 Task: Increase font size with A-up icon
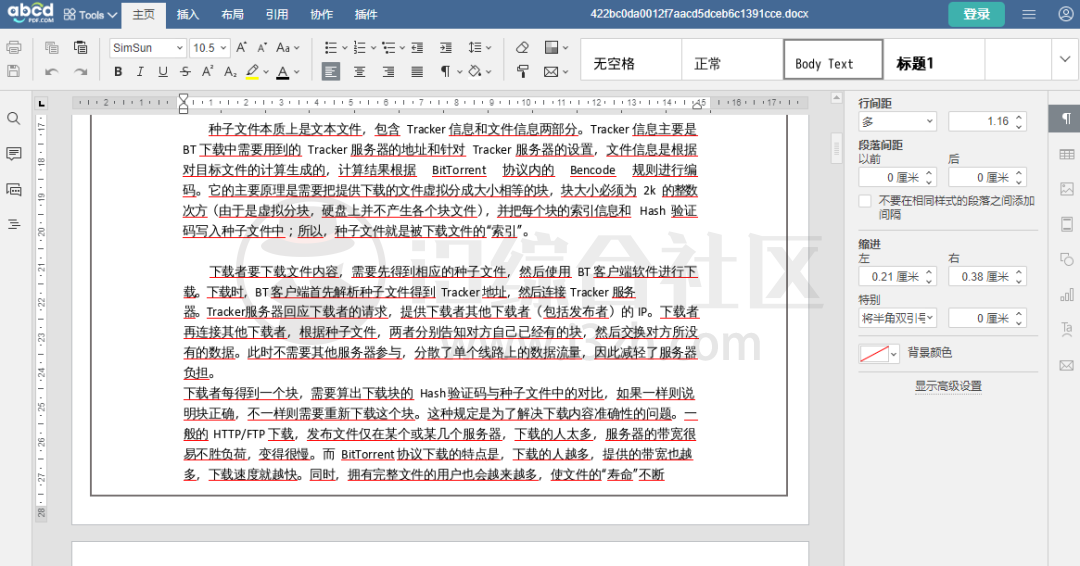pyautogui.click(x=241, y=48)
